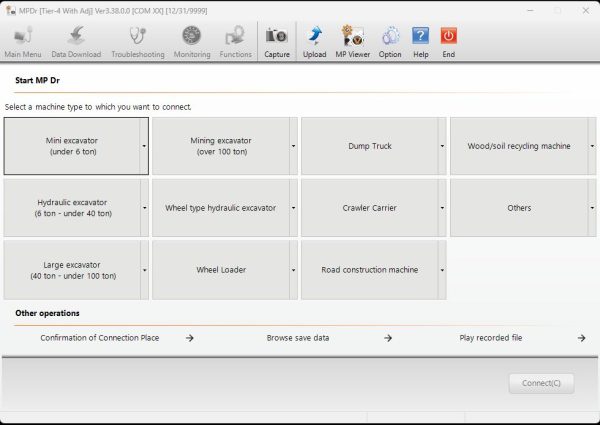Click the Data Download toolbar icon
The image size is (600, 425).
pyautogui.click(x=76, y=41)
